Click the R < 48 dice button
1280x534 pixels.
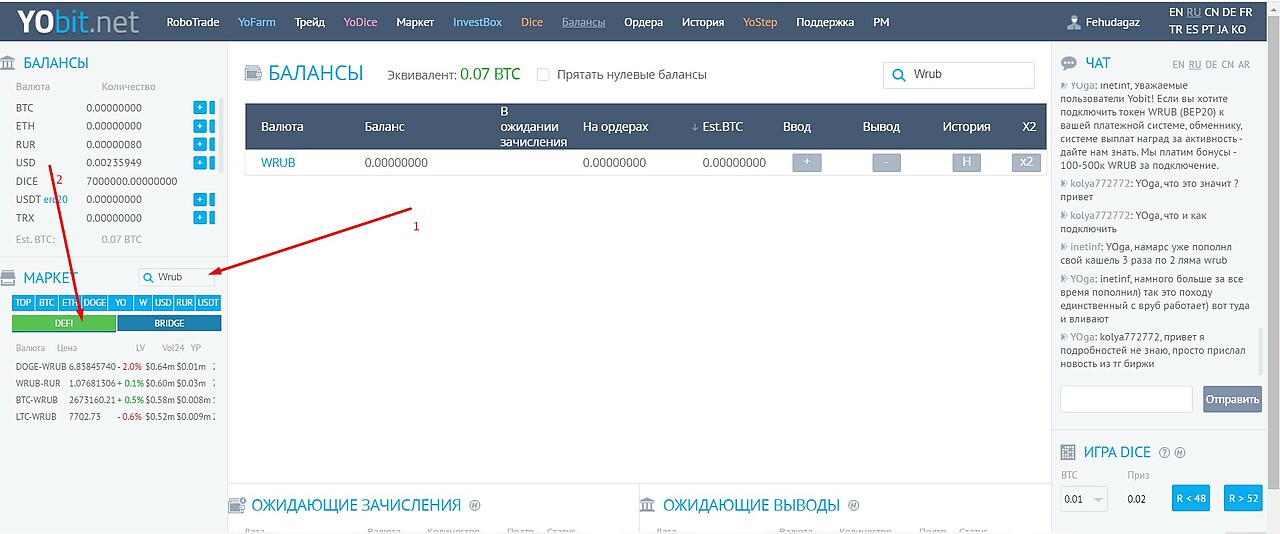click(1190, 498)
